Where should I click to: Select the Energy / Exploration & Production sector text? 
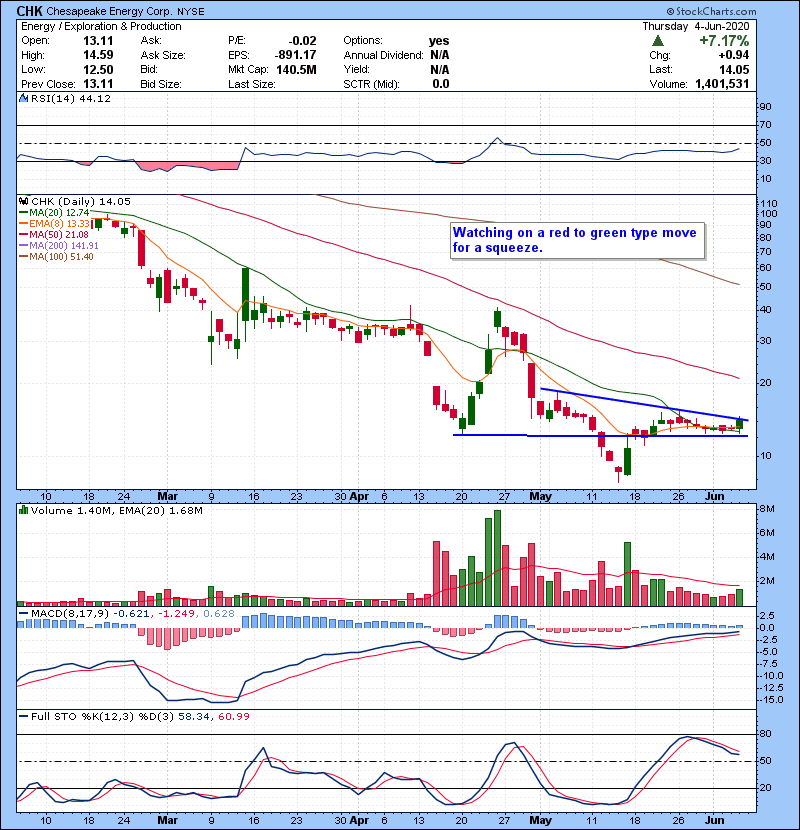(x=101, y=26)
